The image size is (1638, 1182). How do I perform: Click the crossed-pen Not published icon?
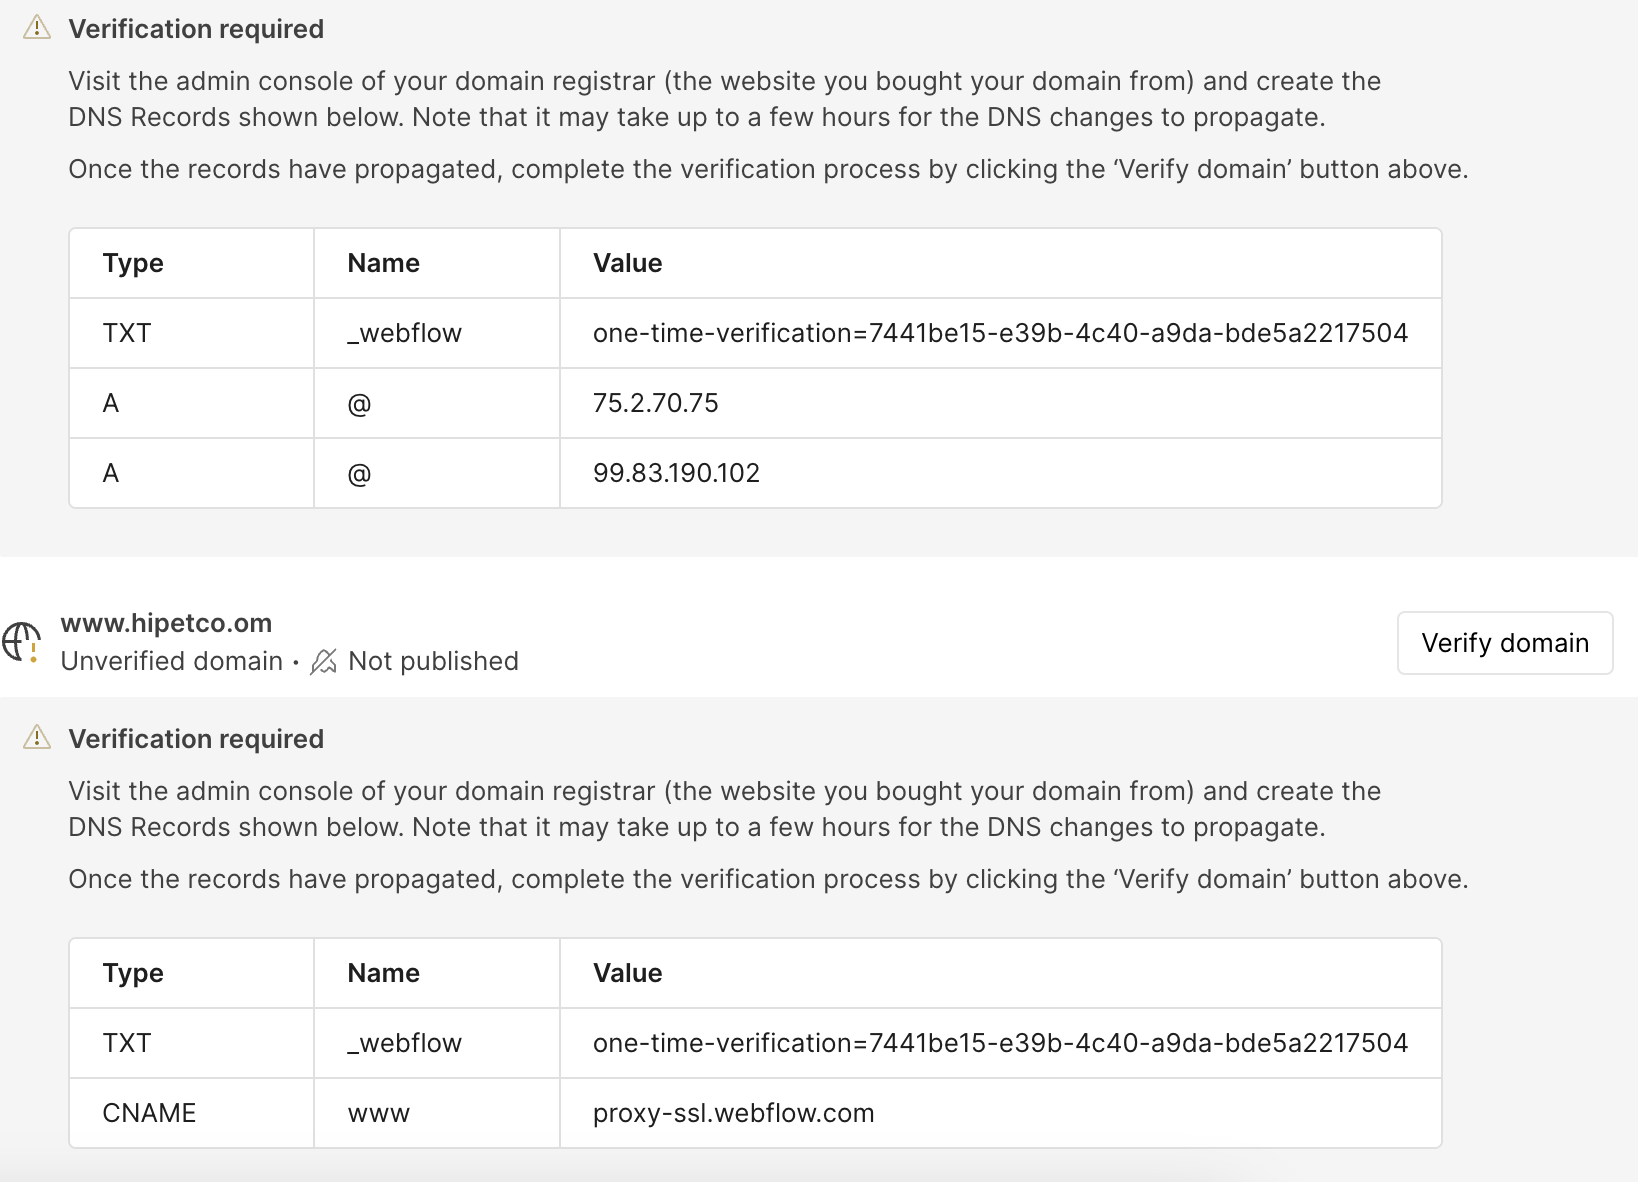pyautogui.click(x=322, y=661)
